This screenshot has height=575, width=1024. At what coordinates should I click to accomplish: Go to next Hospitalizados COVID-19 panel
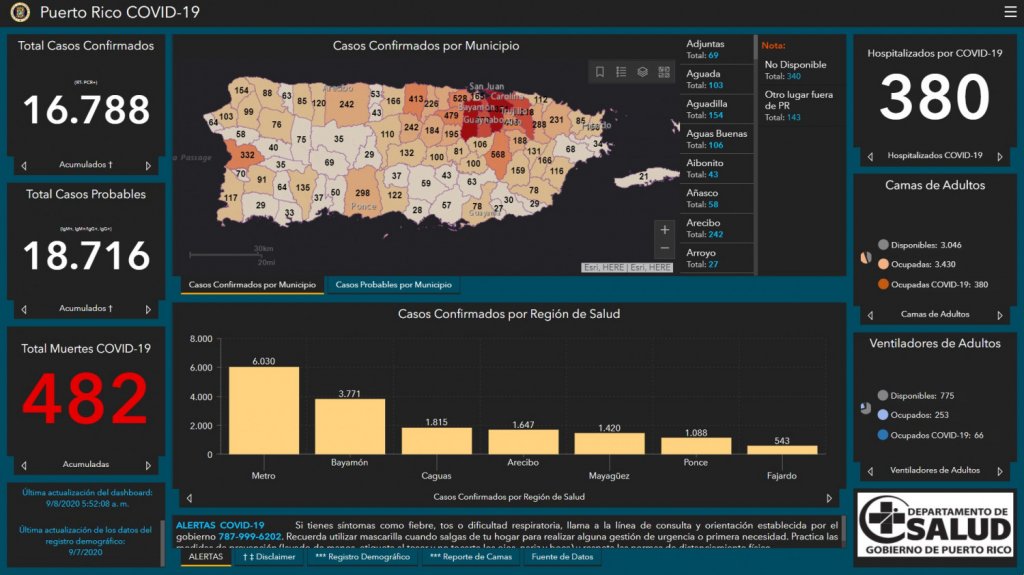click(1000, 156)
